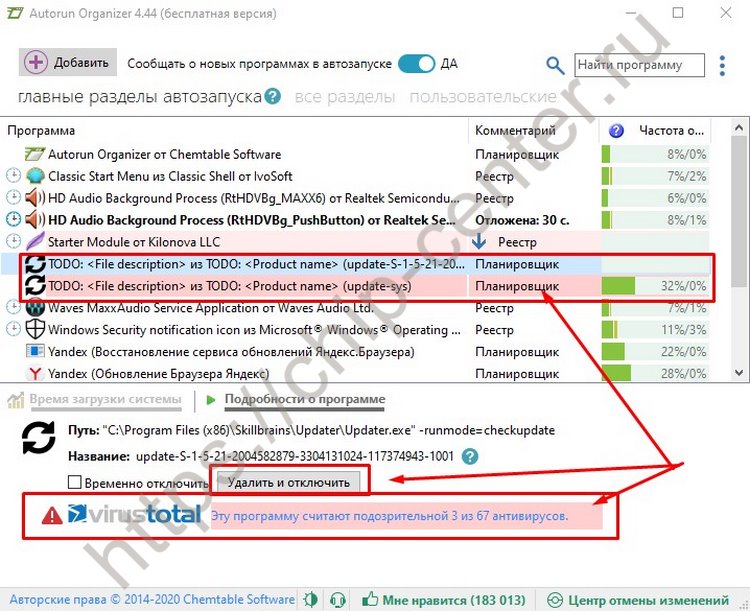
Task: Open the link about 3 из 67 антивирусов
Action: click(389, 516)
